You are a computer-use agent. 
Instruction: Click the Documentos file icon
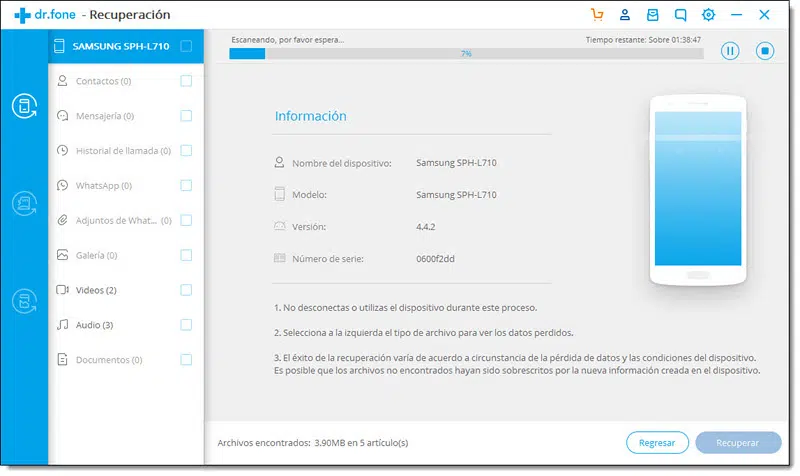62,359
